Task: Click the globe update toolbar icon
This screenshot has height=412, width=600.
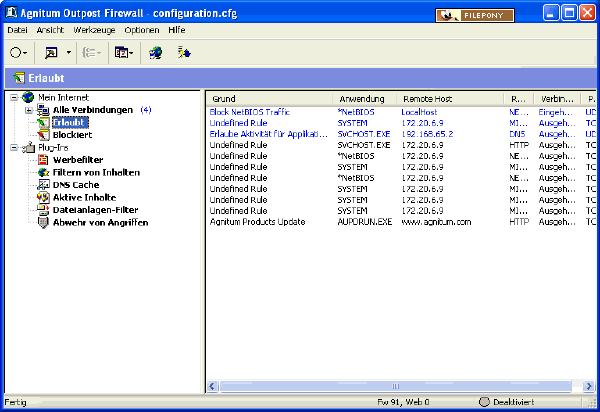Action: (156, 53)
